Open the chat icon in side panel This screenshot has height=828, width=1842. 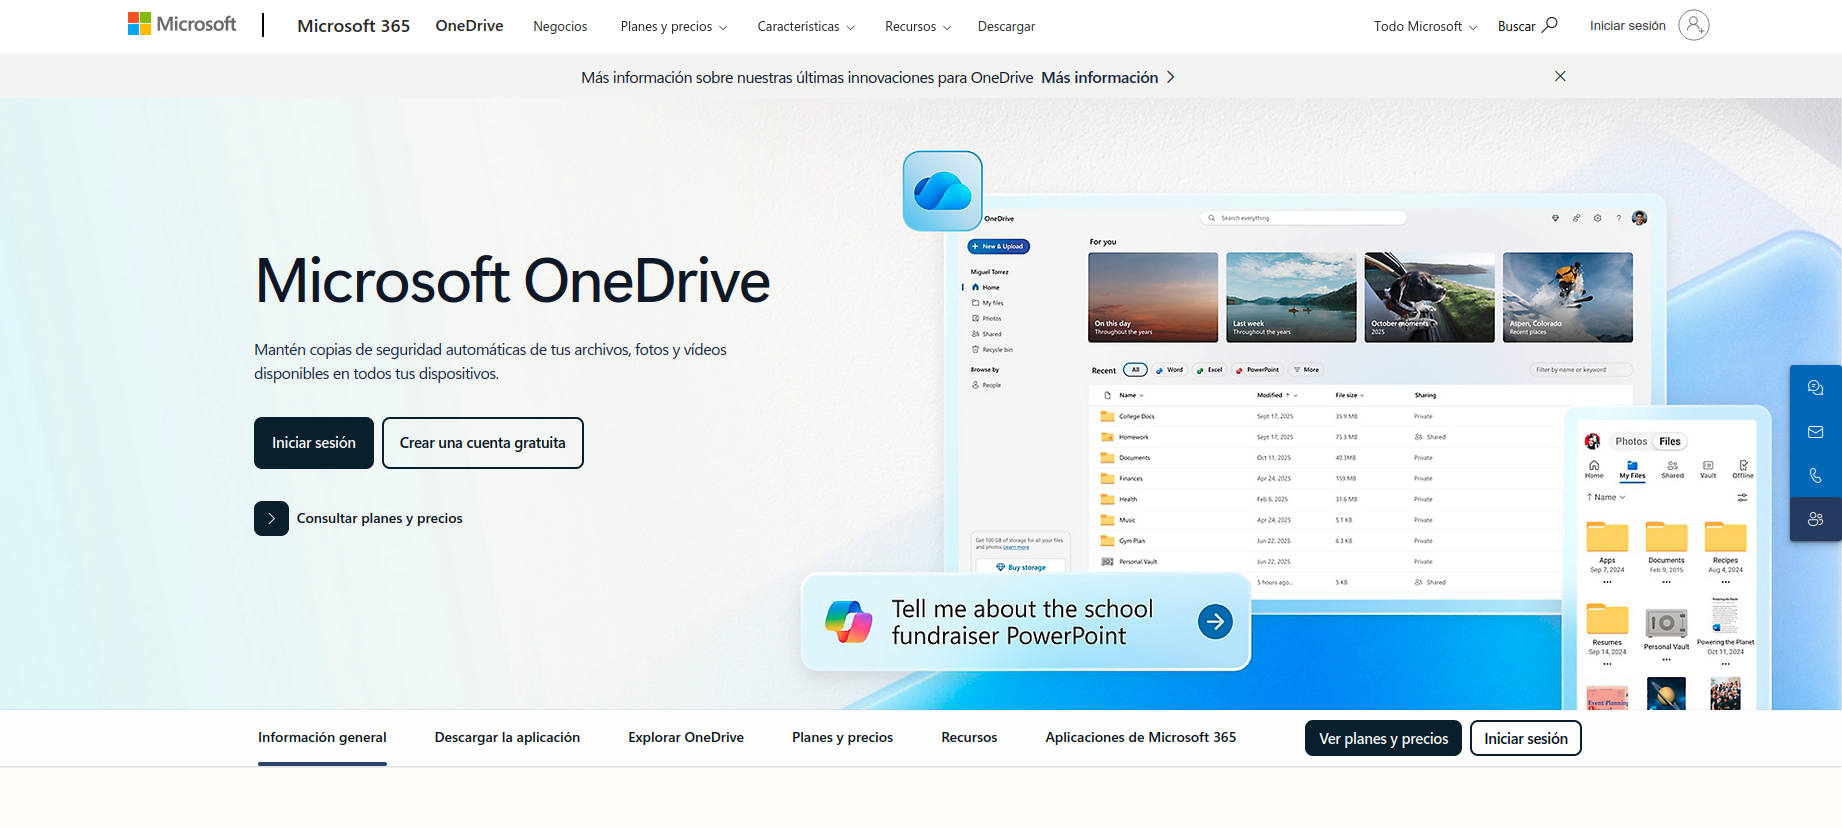click(x=1815, y=388)
